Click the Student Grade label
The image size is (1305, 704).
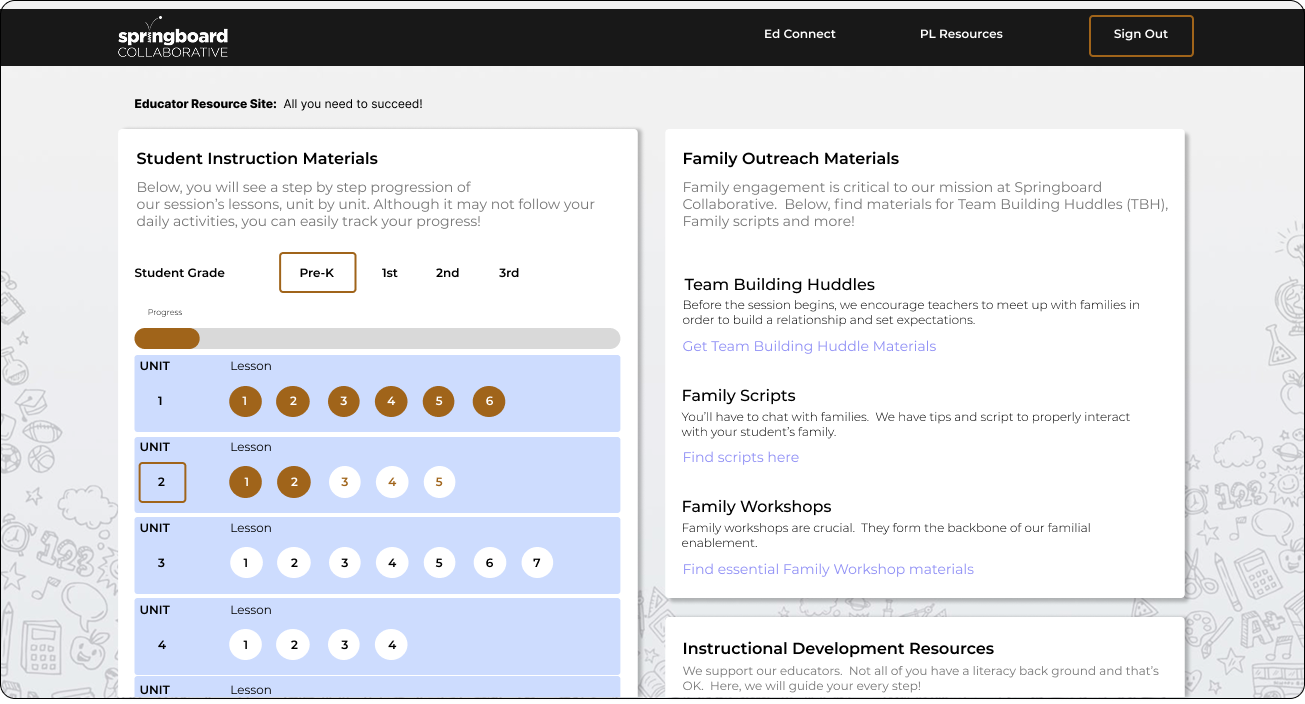[179, 273]
